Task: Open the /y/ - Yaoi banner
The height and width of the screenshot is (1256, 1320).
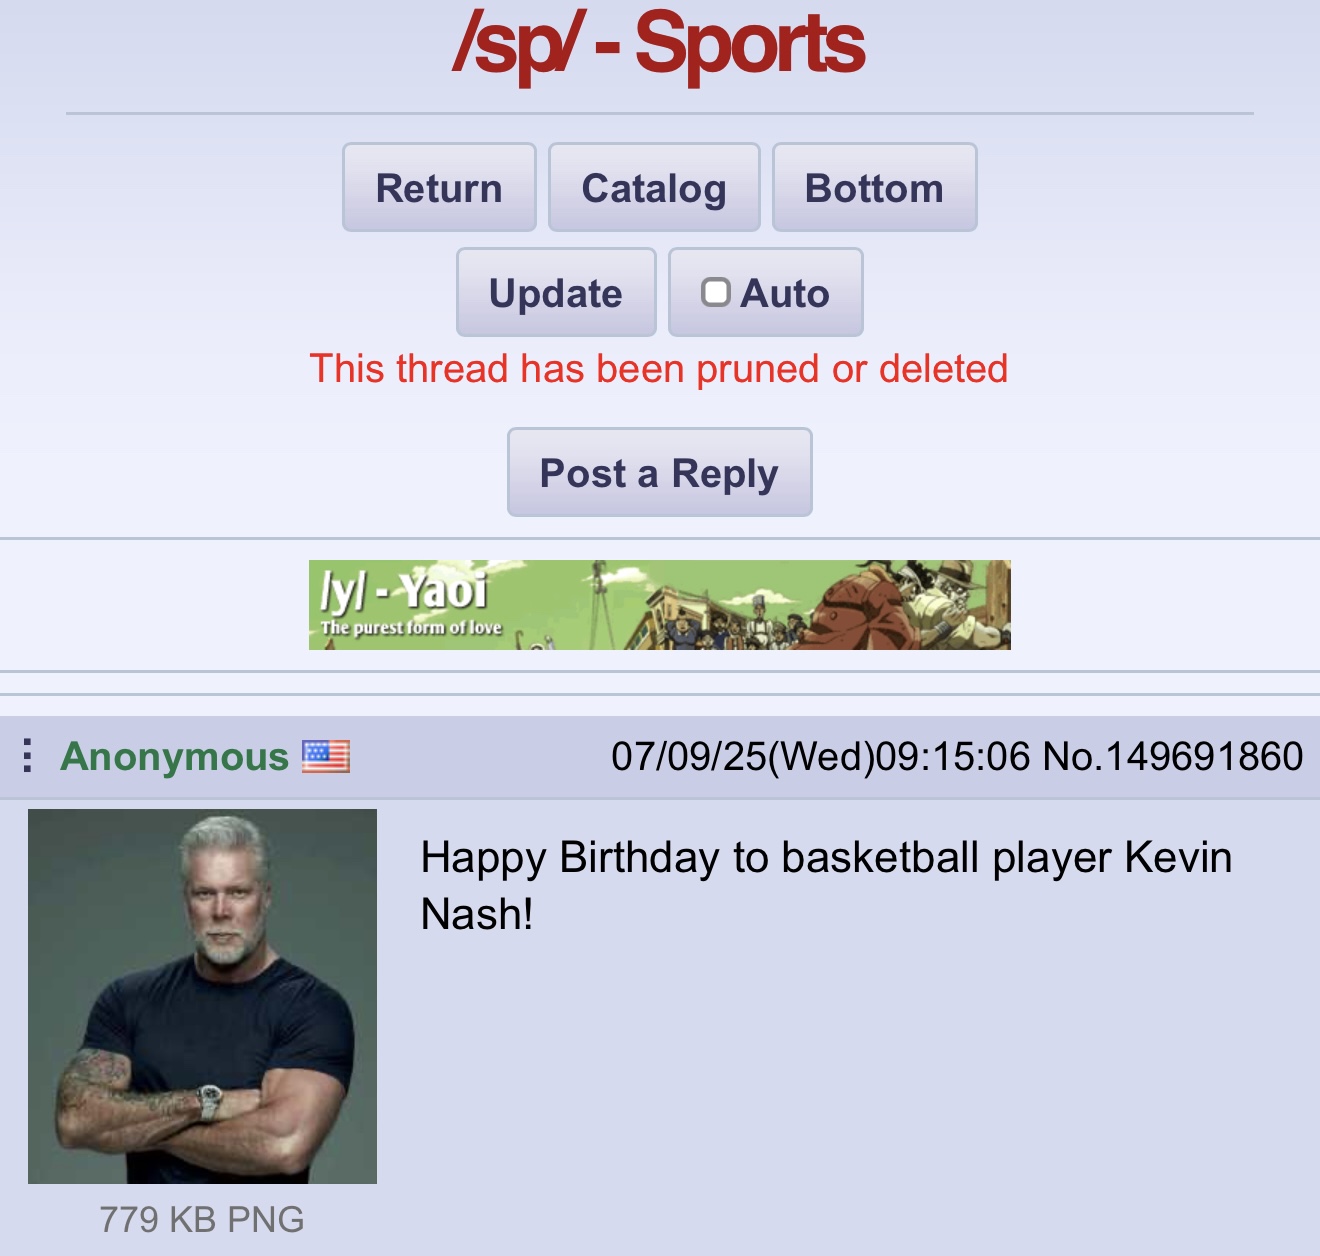Action: click(x=660, y=605)
